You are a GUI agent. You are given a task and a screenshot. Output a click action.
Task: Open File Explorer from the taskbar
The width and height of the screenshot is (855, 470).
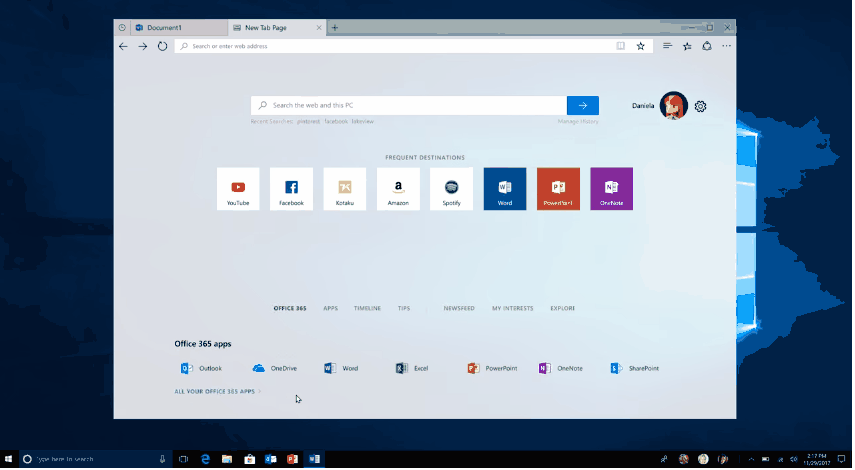pos(227,459)
